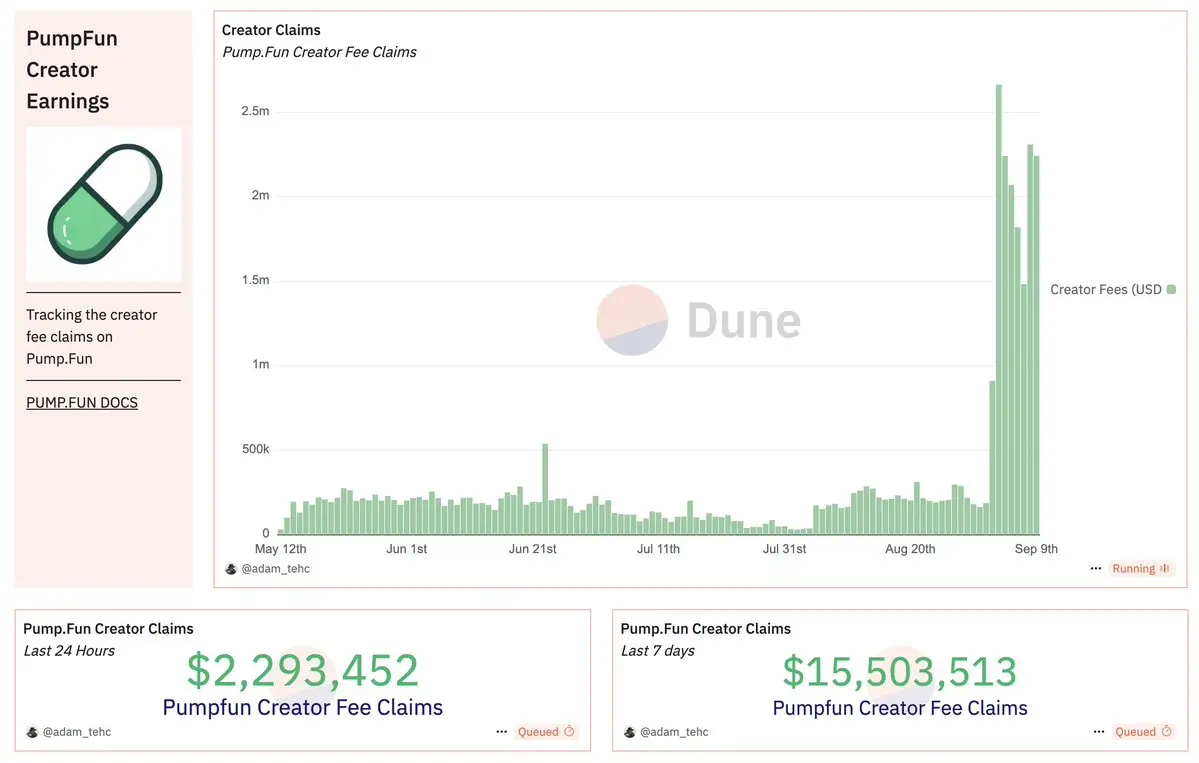Click the Sep 9th axis label
The width and height of the screenshot is (1199, 763).
pos(1036,549)
